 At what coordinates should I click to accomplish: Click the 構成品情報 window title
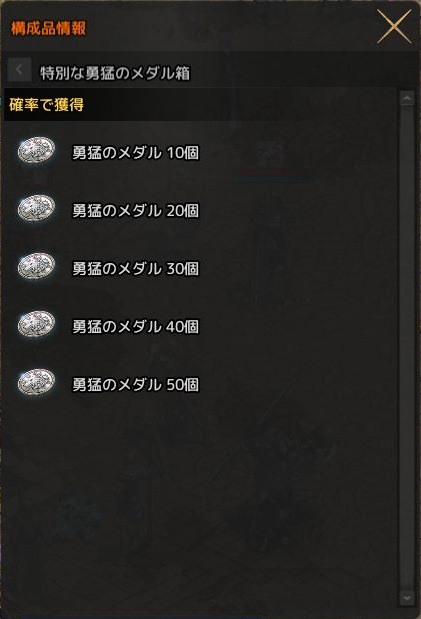click(x=48, y=28)
